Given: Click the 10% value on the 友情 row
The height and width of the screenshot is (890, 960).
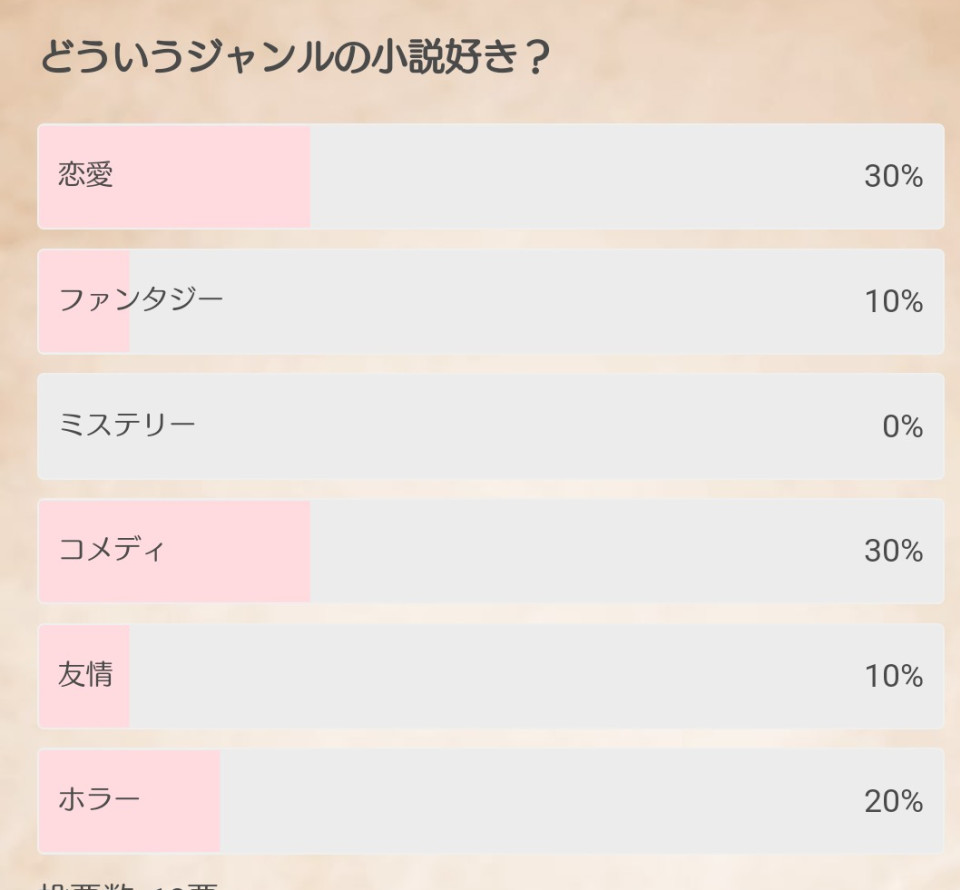Looking at the screenshot, I should point(893,676).
